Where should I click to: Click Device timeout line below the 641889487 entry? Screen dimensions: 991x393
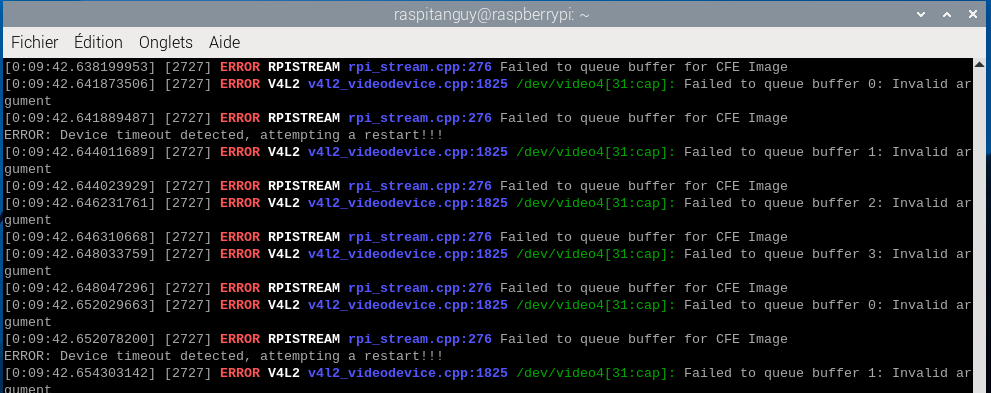tap(224, 135)
